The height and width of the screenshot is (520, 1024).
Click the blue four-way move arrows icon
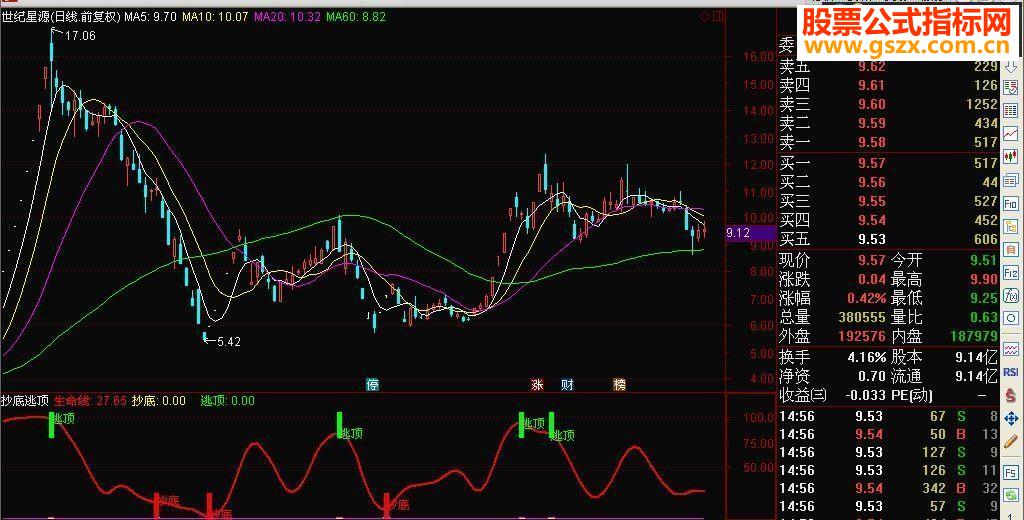1011,418
